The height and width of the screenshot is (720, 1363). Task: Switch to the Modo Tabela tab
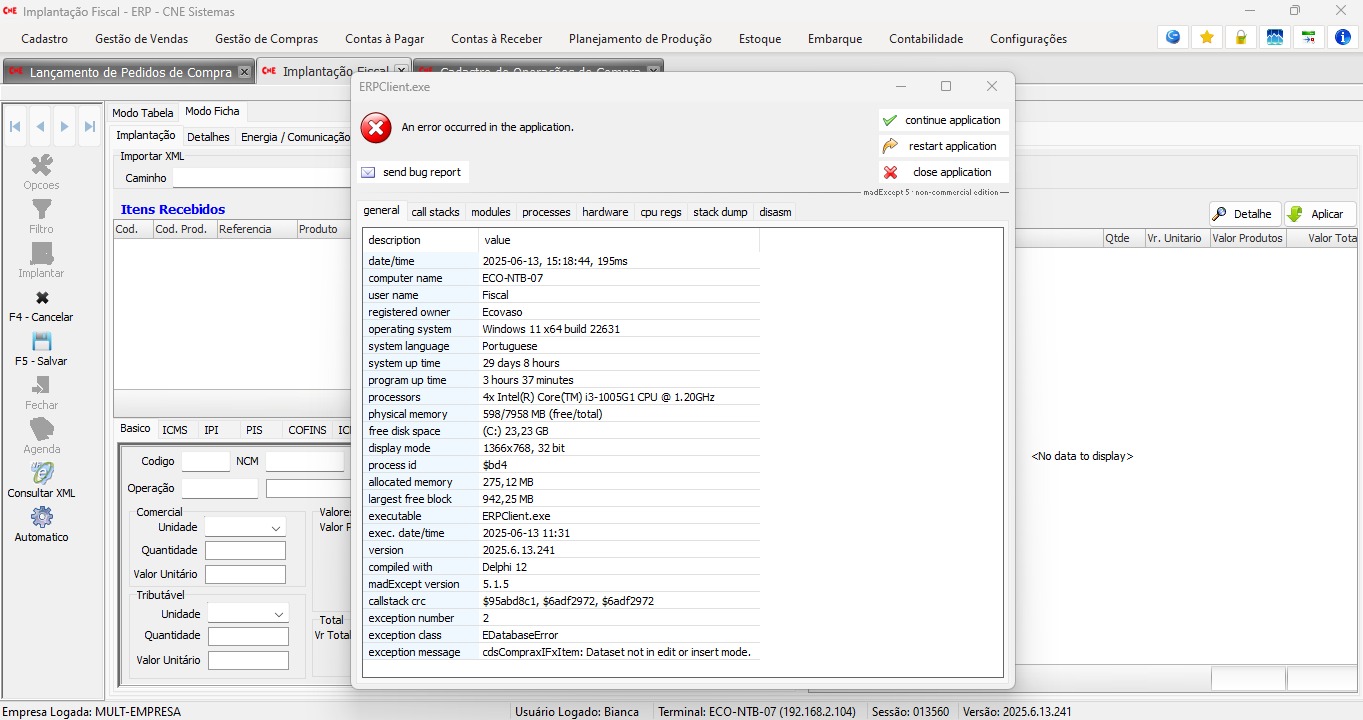coord(142,113)
